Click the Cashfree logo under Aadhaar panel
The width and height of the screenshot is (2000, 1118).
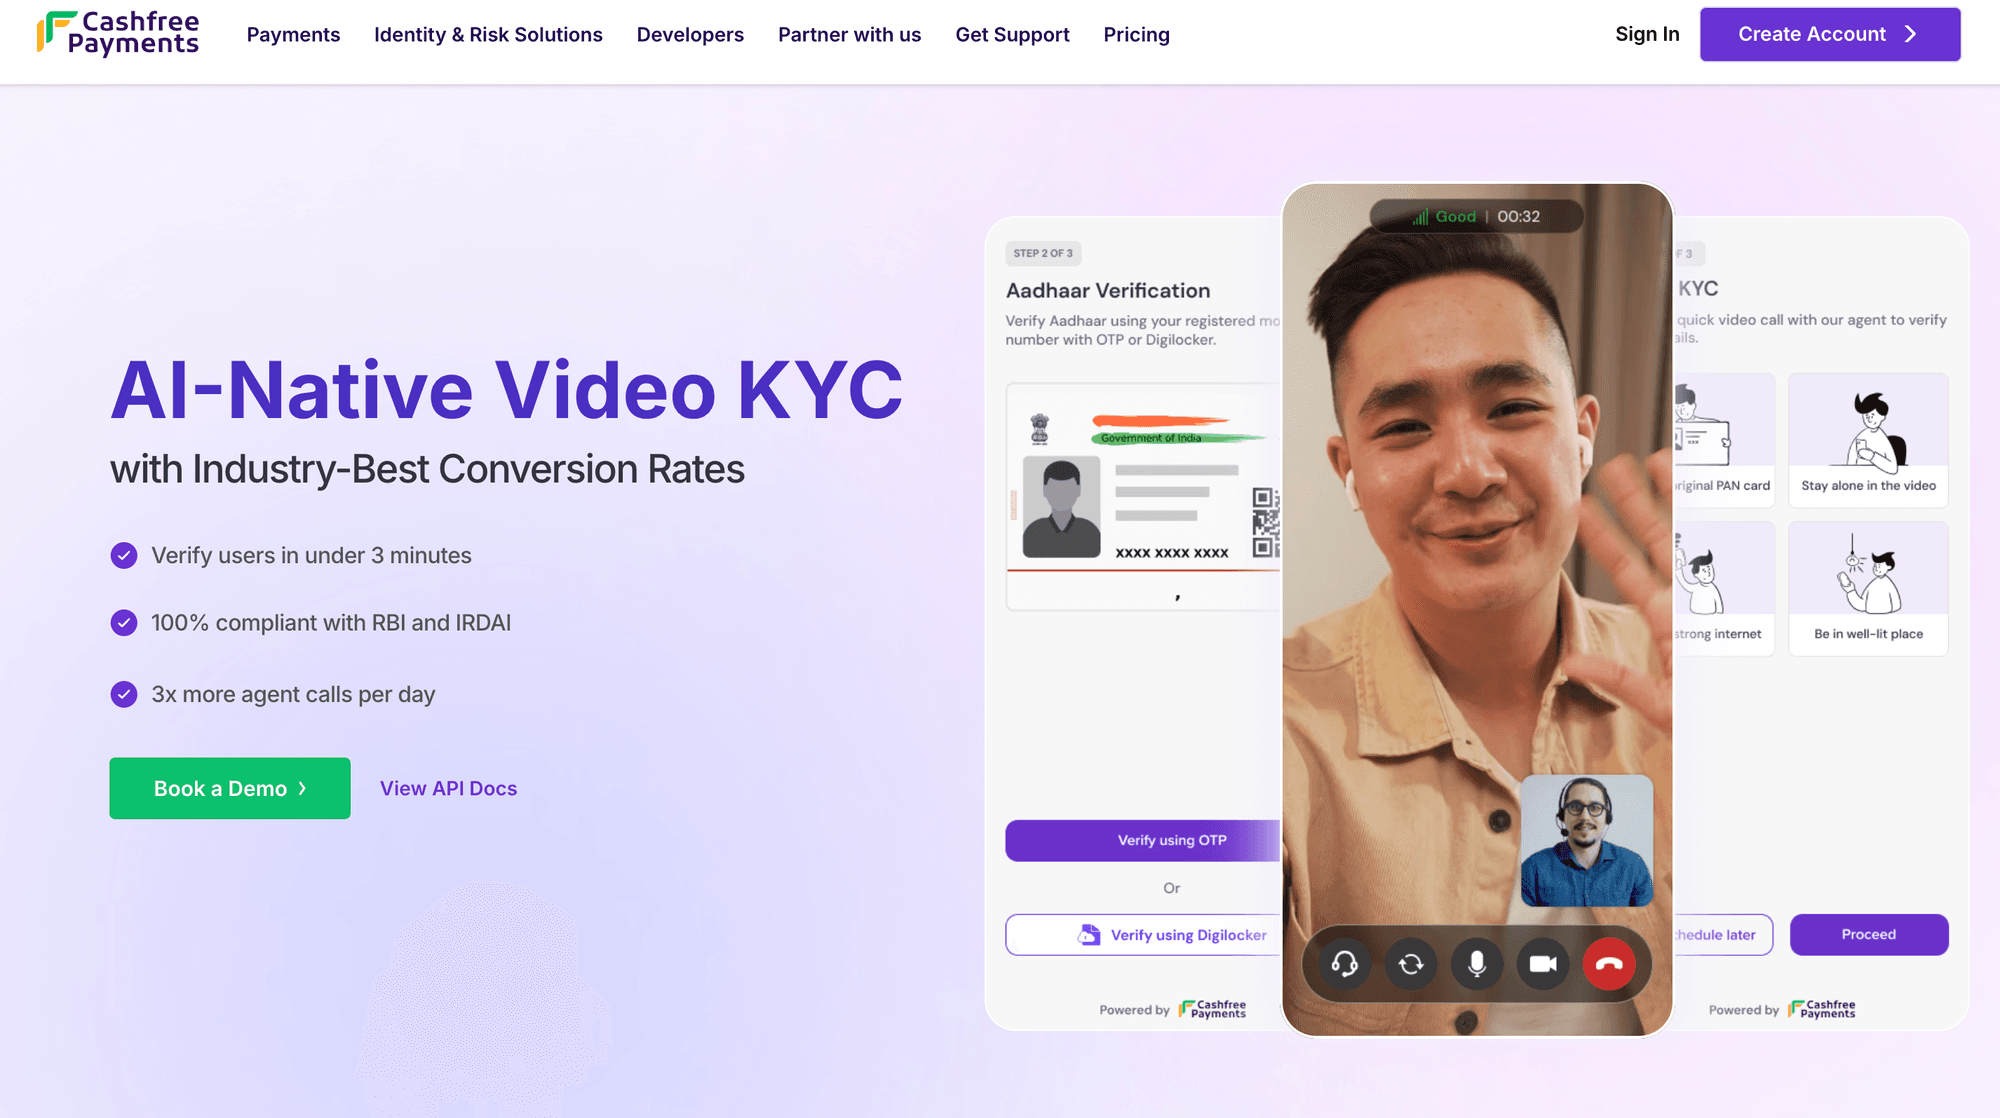point(1212,1009)
